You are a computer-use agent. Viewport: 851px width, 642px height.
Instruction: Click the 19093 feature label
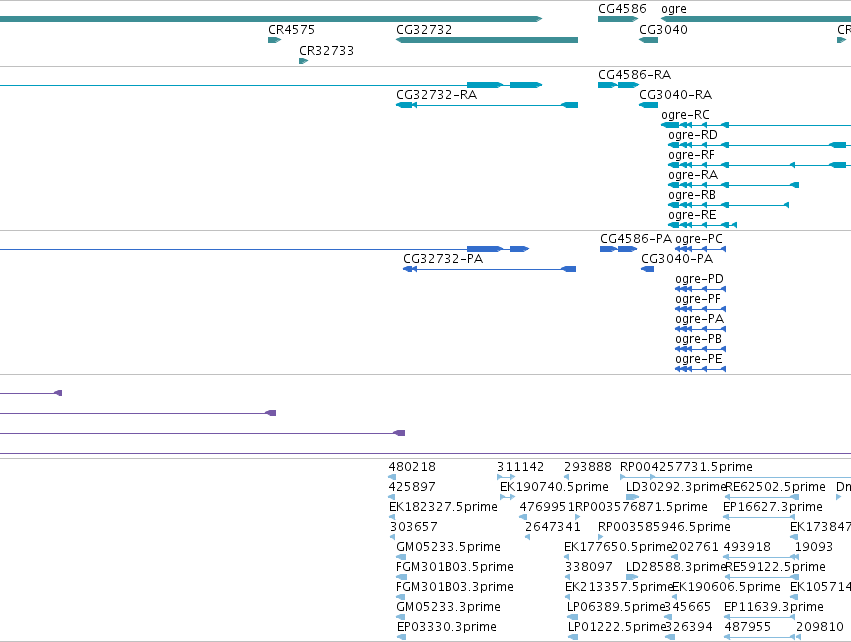tap(814, 547)
